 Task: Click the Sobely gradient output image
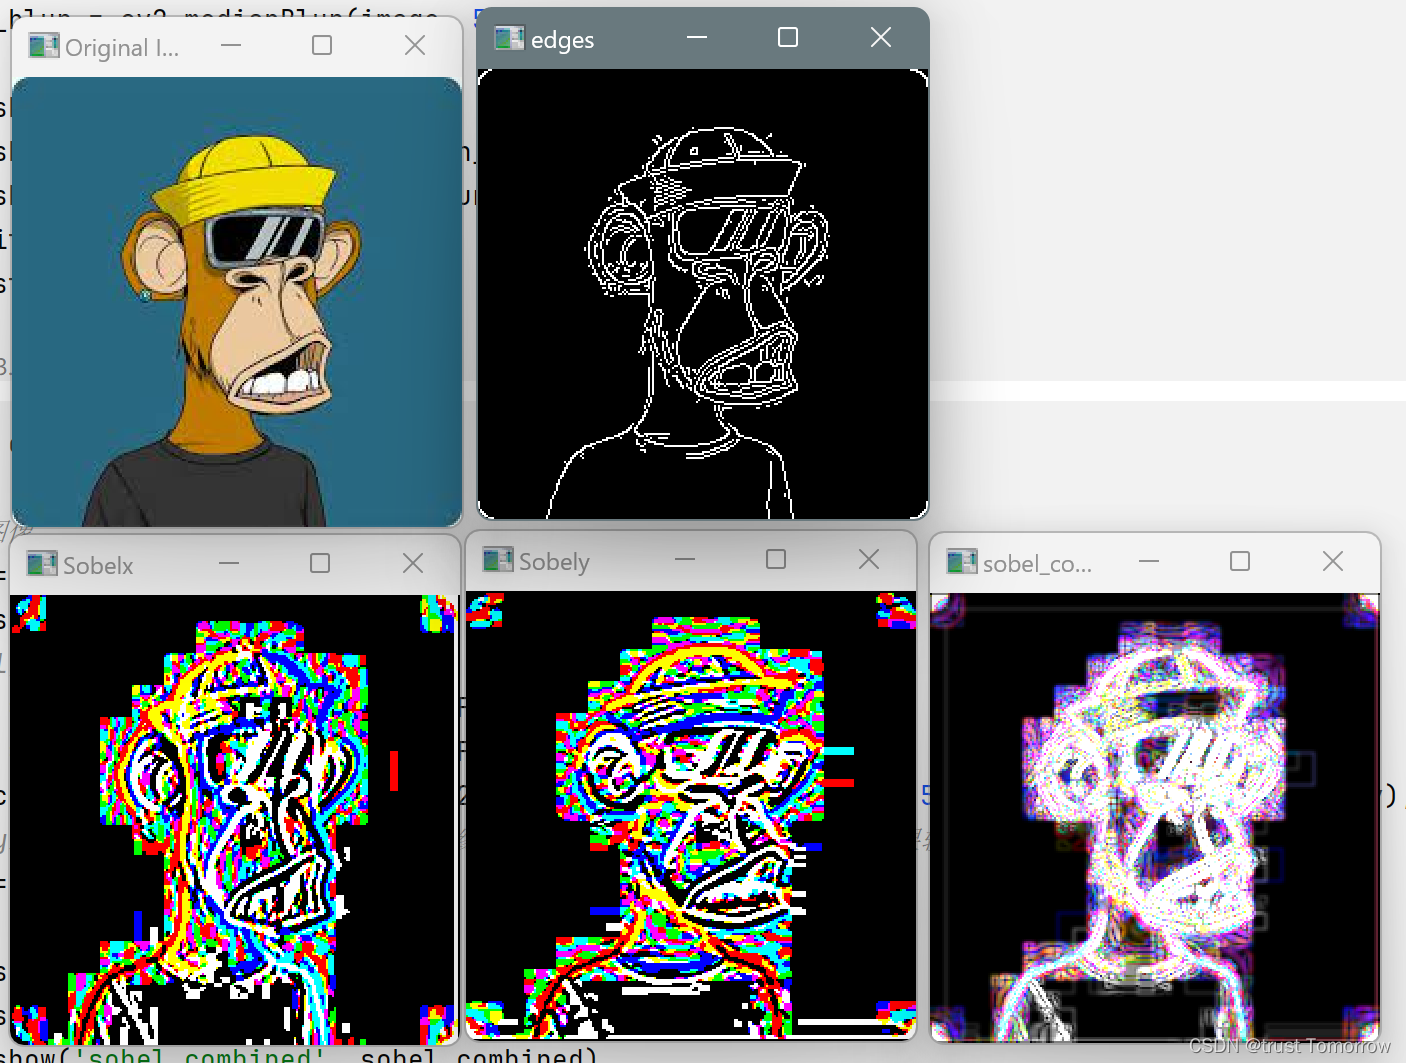[x=691, y=816]
